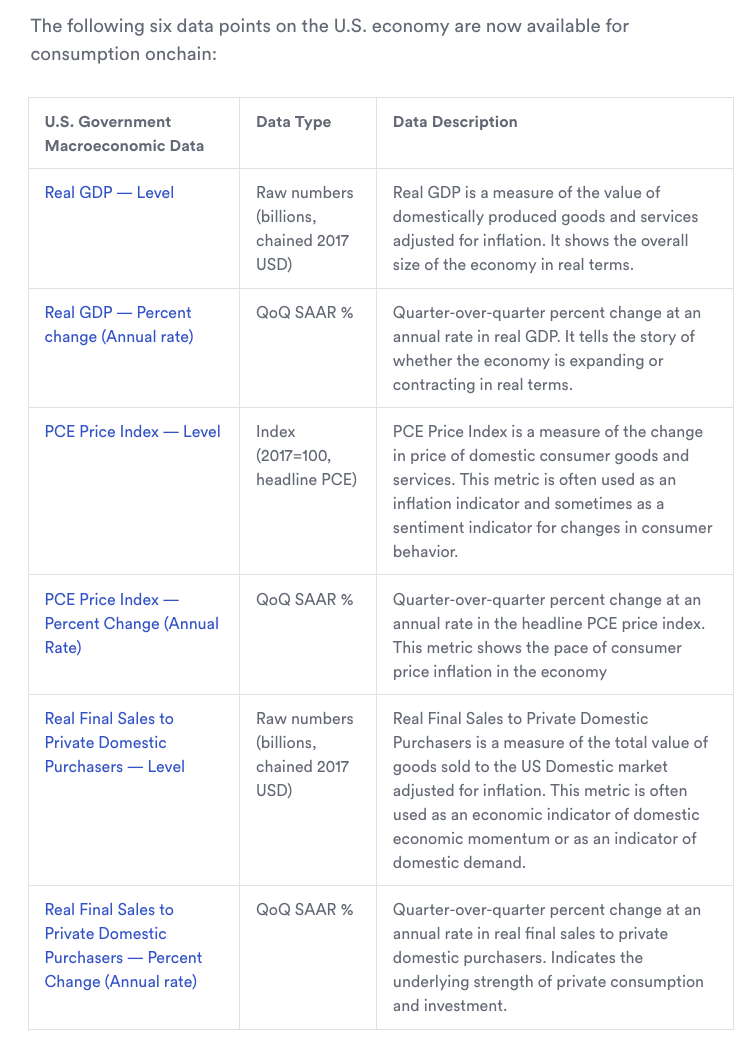The height and width of the screenshot is (1045, 748).
Task: Click the intro paragraph about six data points
Action: click(x=330, y=39)
